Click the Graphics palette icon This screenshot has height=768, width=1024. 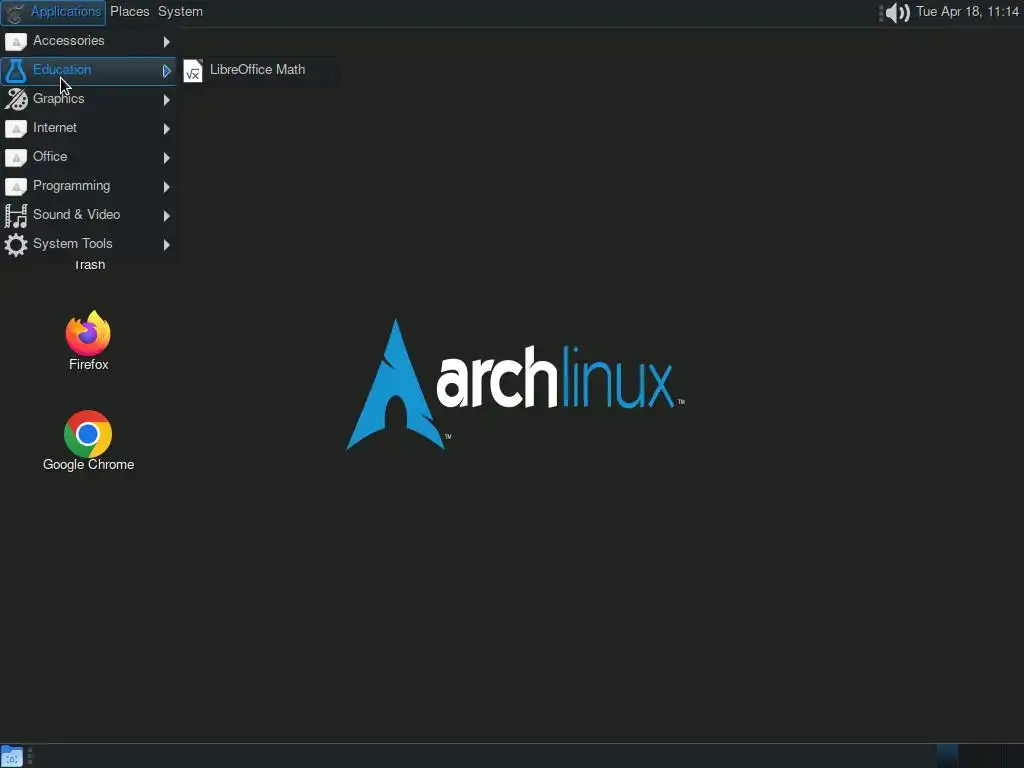[16, 99]
